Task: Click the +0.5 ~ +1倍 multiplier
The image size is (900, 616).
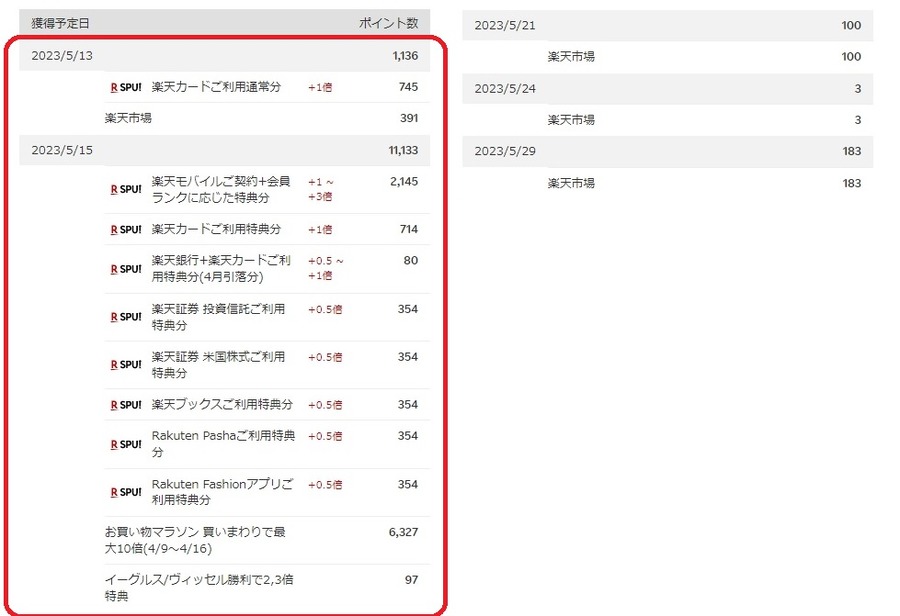Action: coord(325,268)
